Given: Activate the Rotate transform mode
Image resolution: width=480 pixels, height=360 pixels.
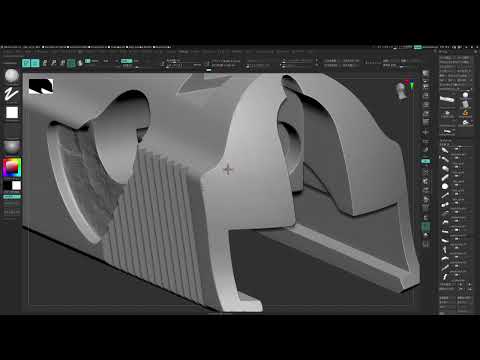Looking at the screenshot, I should 62,63.
